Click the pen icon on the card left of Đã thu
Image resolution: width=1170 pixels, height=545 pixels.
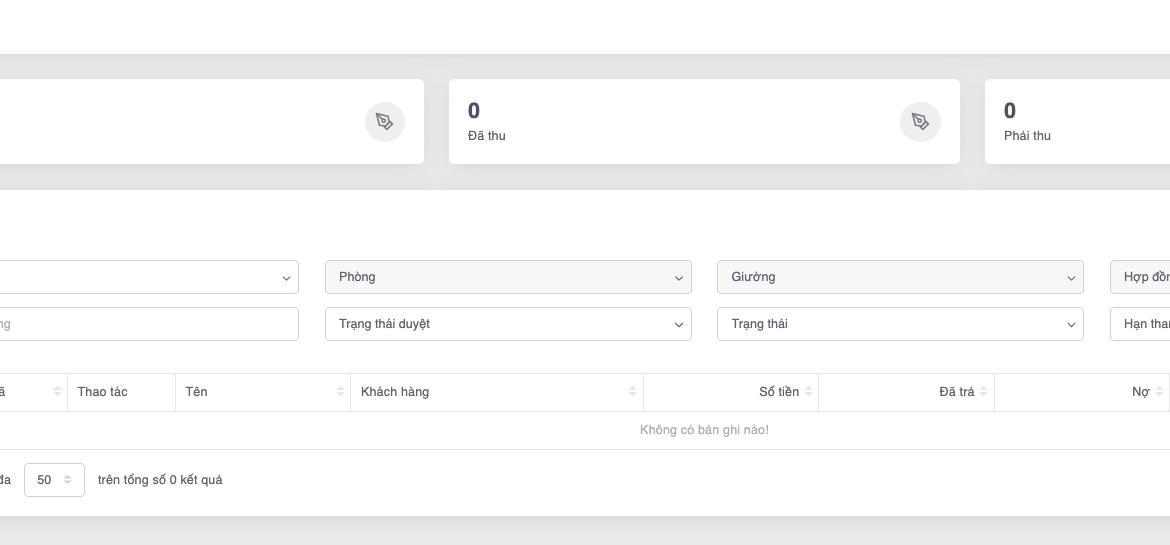point(384,122)
